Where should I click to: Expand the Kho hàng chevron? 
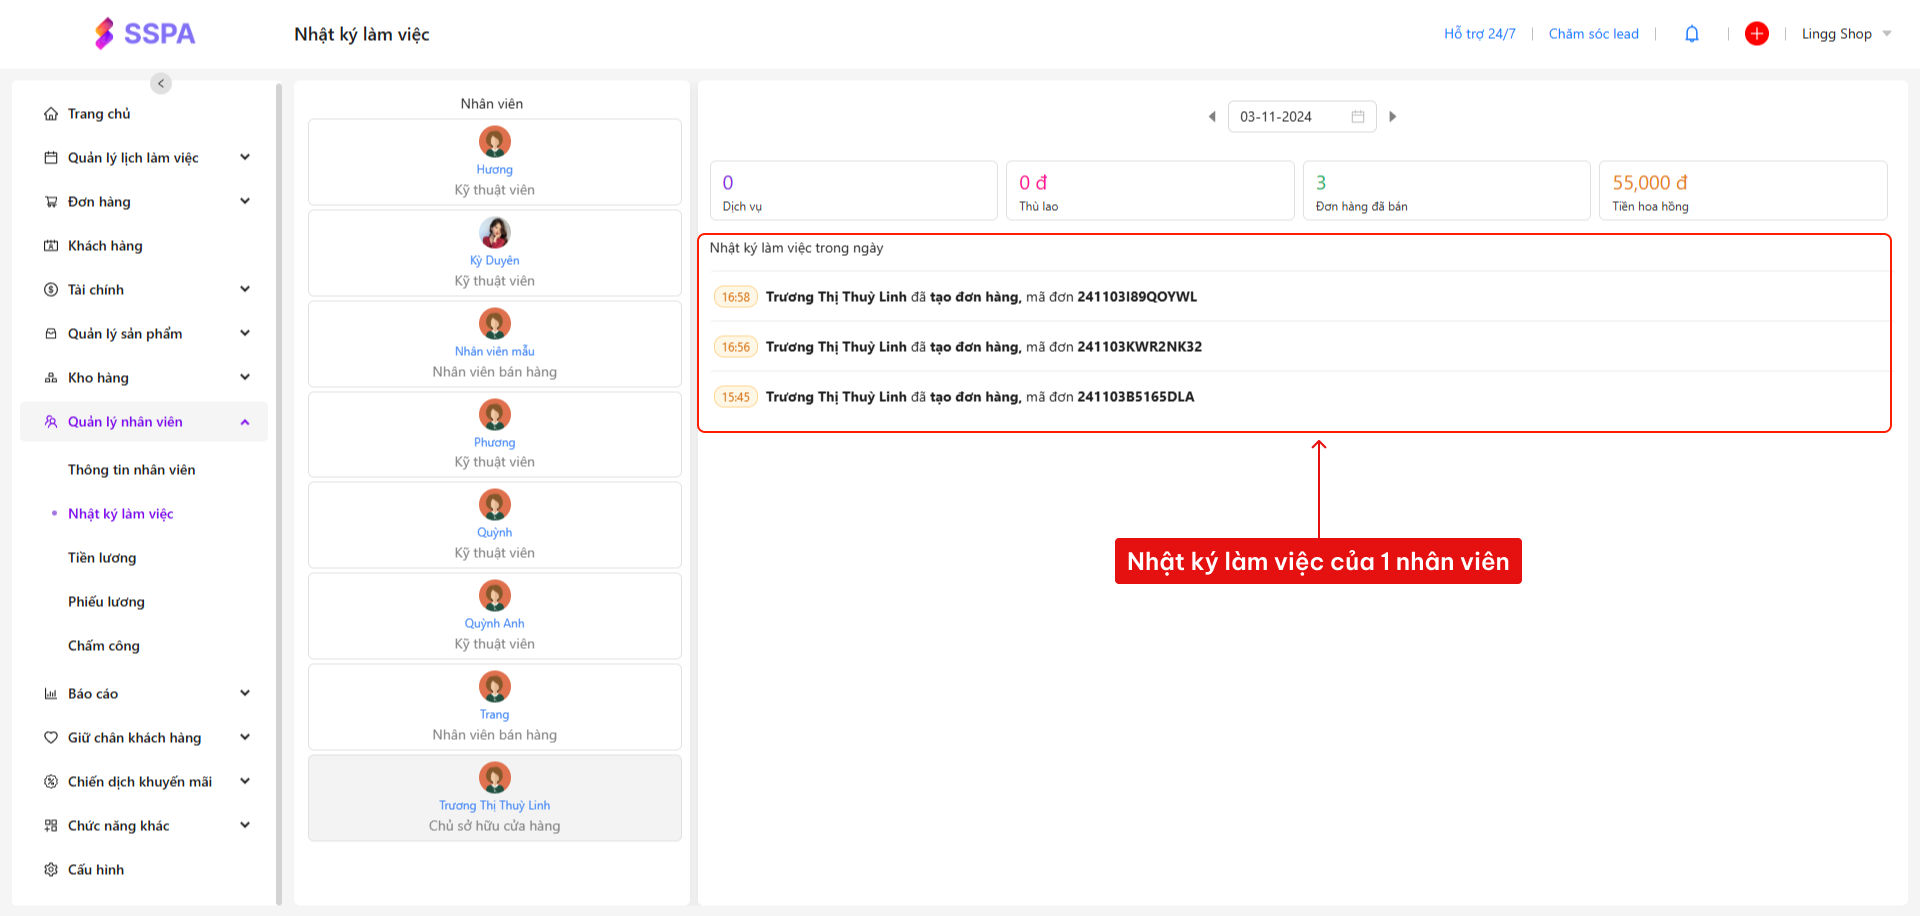(245, 378)
